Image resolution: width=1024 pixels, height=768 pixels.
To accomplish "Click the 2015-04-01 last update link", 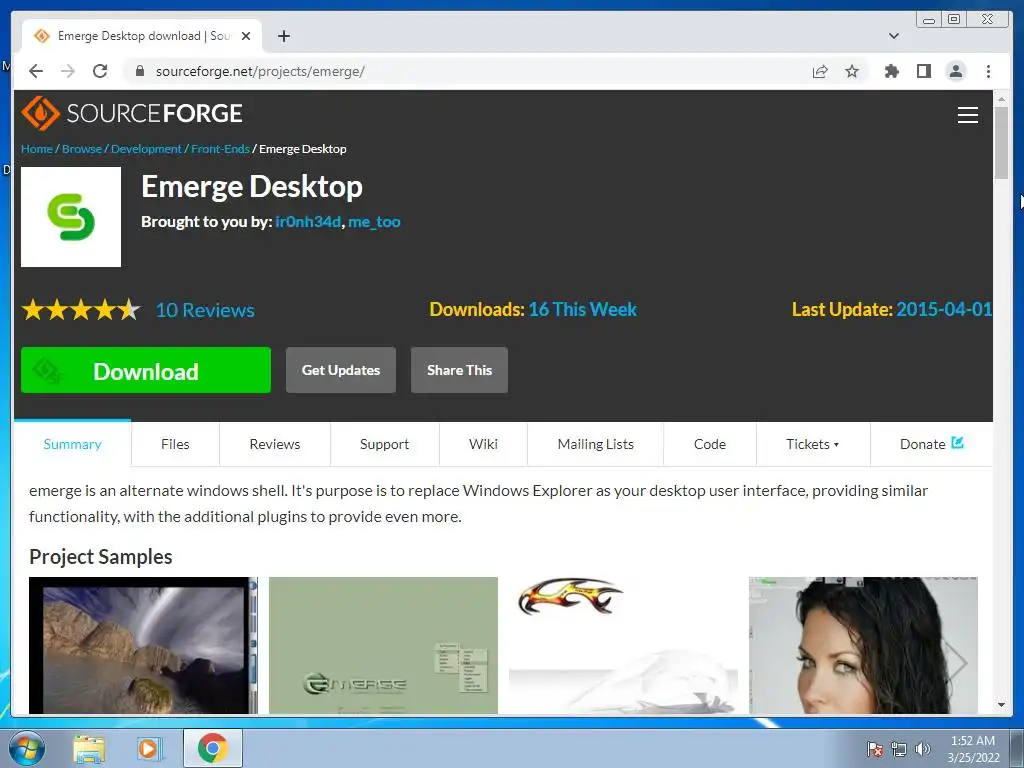I will [944, 310].
